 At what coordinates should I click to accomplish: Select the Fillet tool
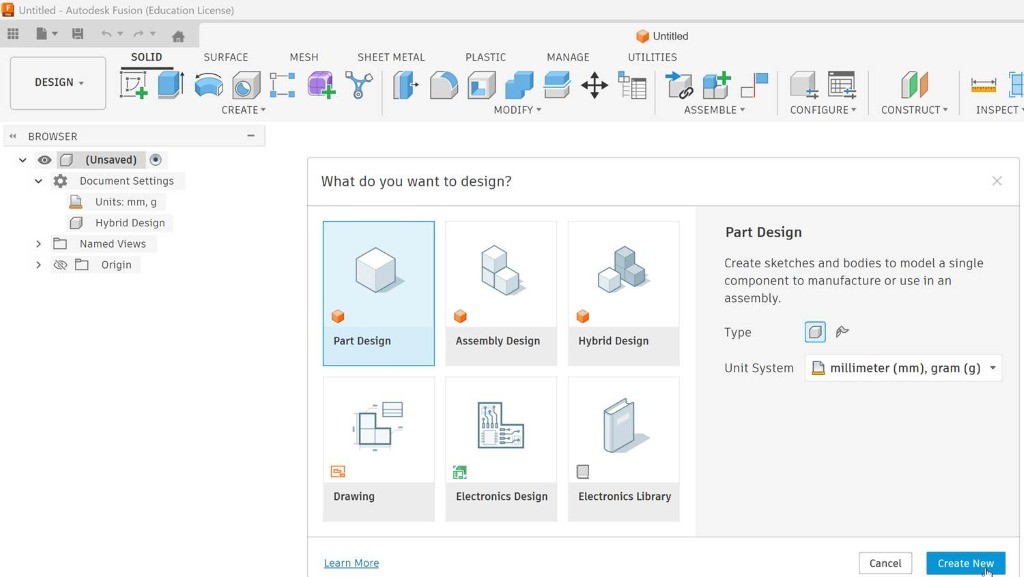click(x=443, y=85)
